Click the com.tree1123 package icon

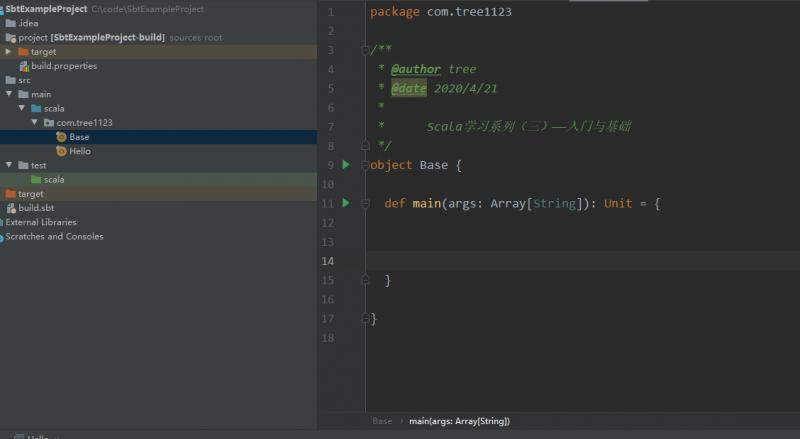(x=48, y=123)
